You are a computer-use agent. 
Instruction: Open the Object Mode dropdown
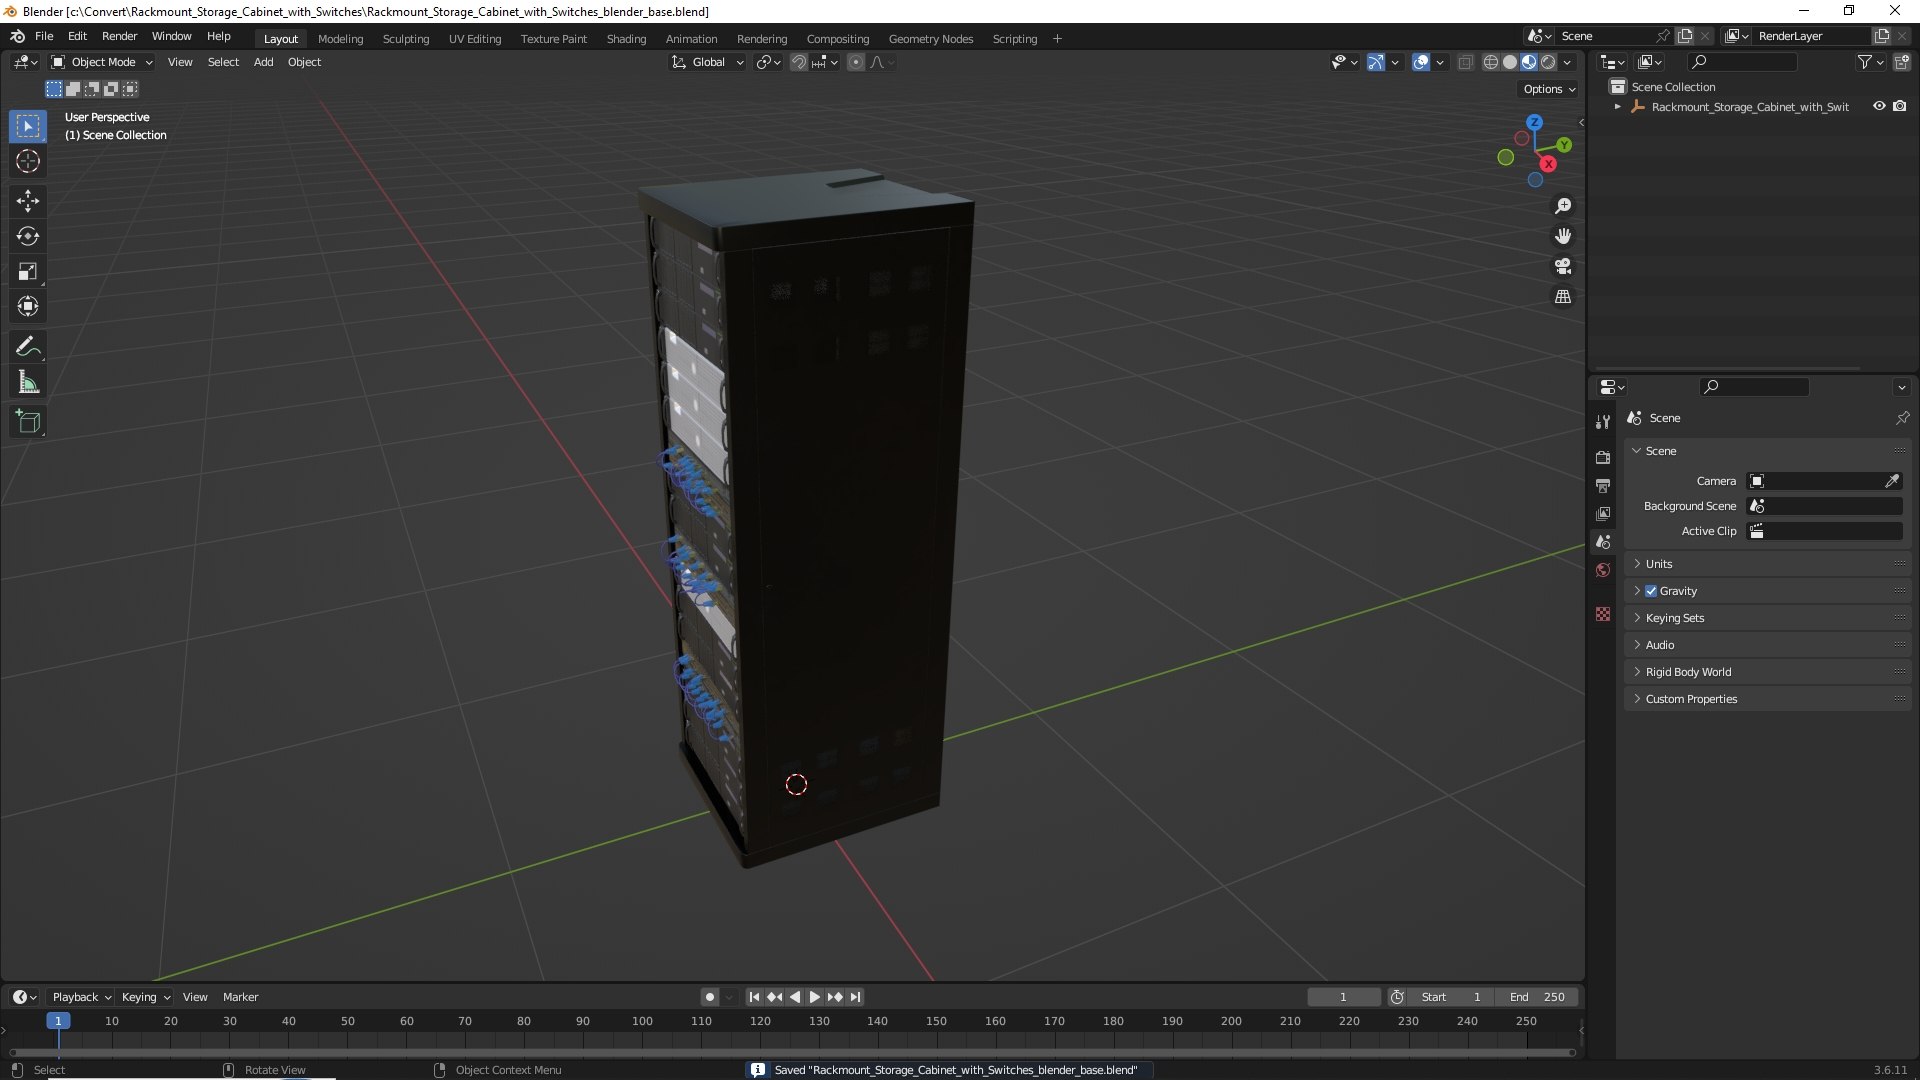[102, 62]
